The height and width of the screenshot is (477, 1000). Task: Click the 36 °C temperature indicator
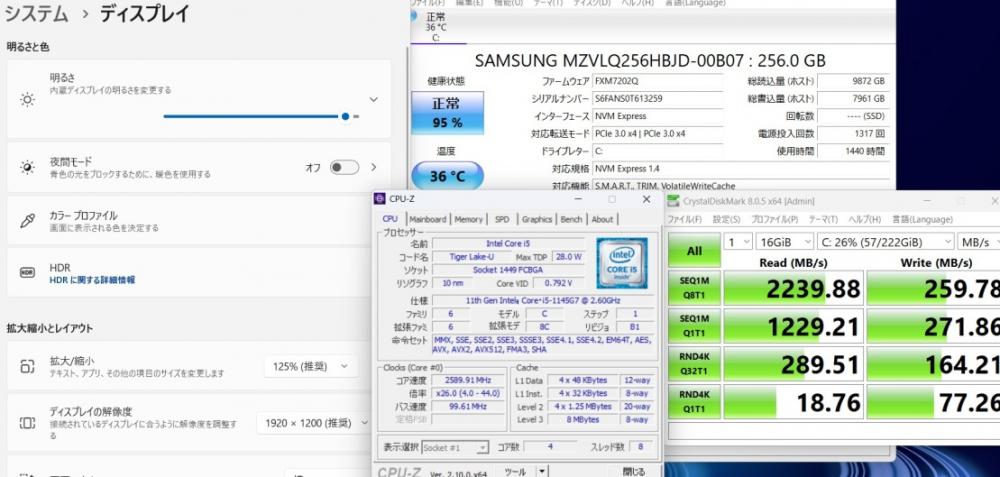point(449,177)
